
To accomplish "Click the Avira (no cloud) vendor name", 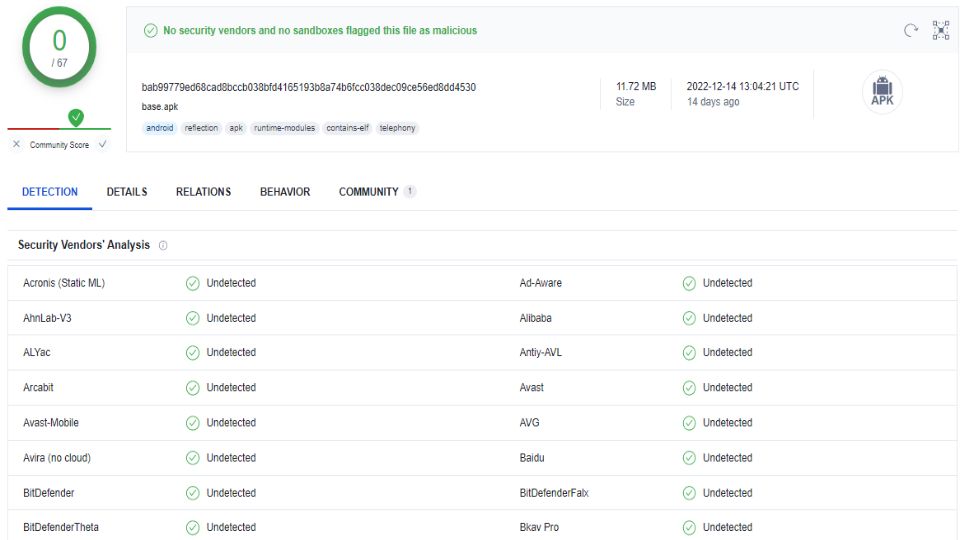I will click(57, 457).
